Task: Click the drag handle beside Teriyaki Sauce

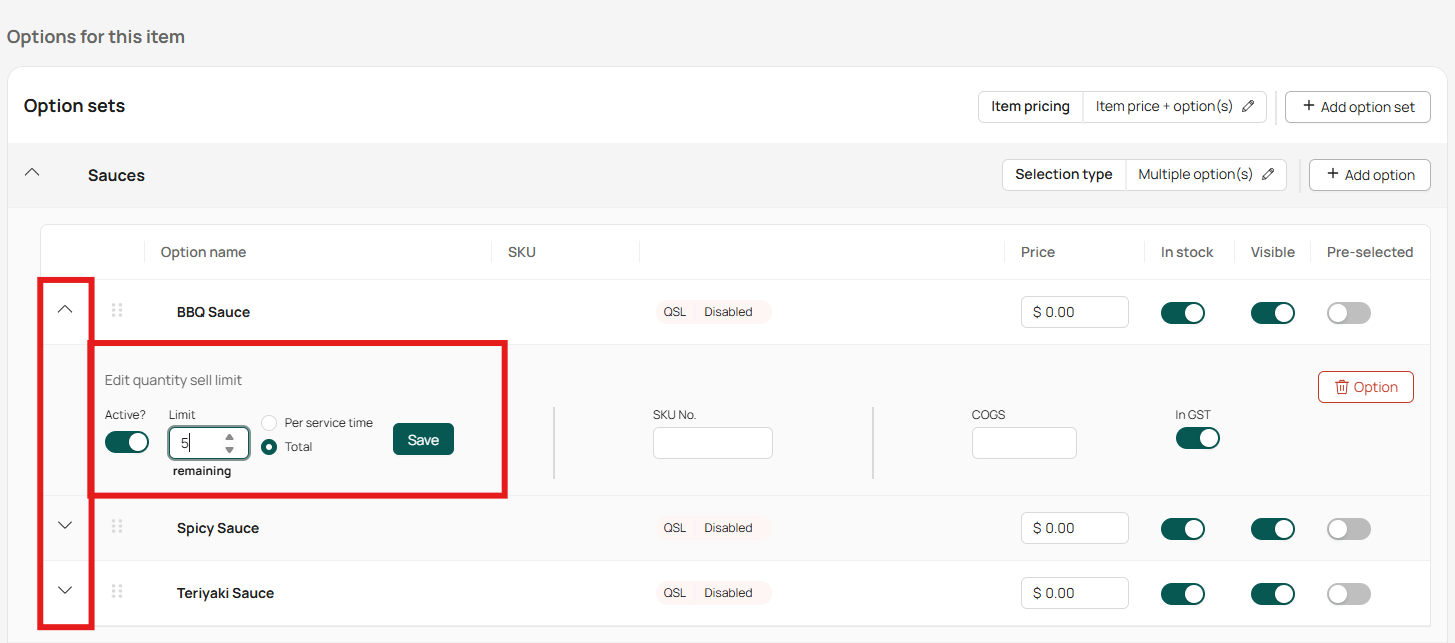Action: (x=117, y=591)
